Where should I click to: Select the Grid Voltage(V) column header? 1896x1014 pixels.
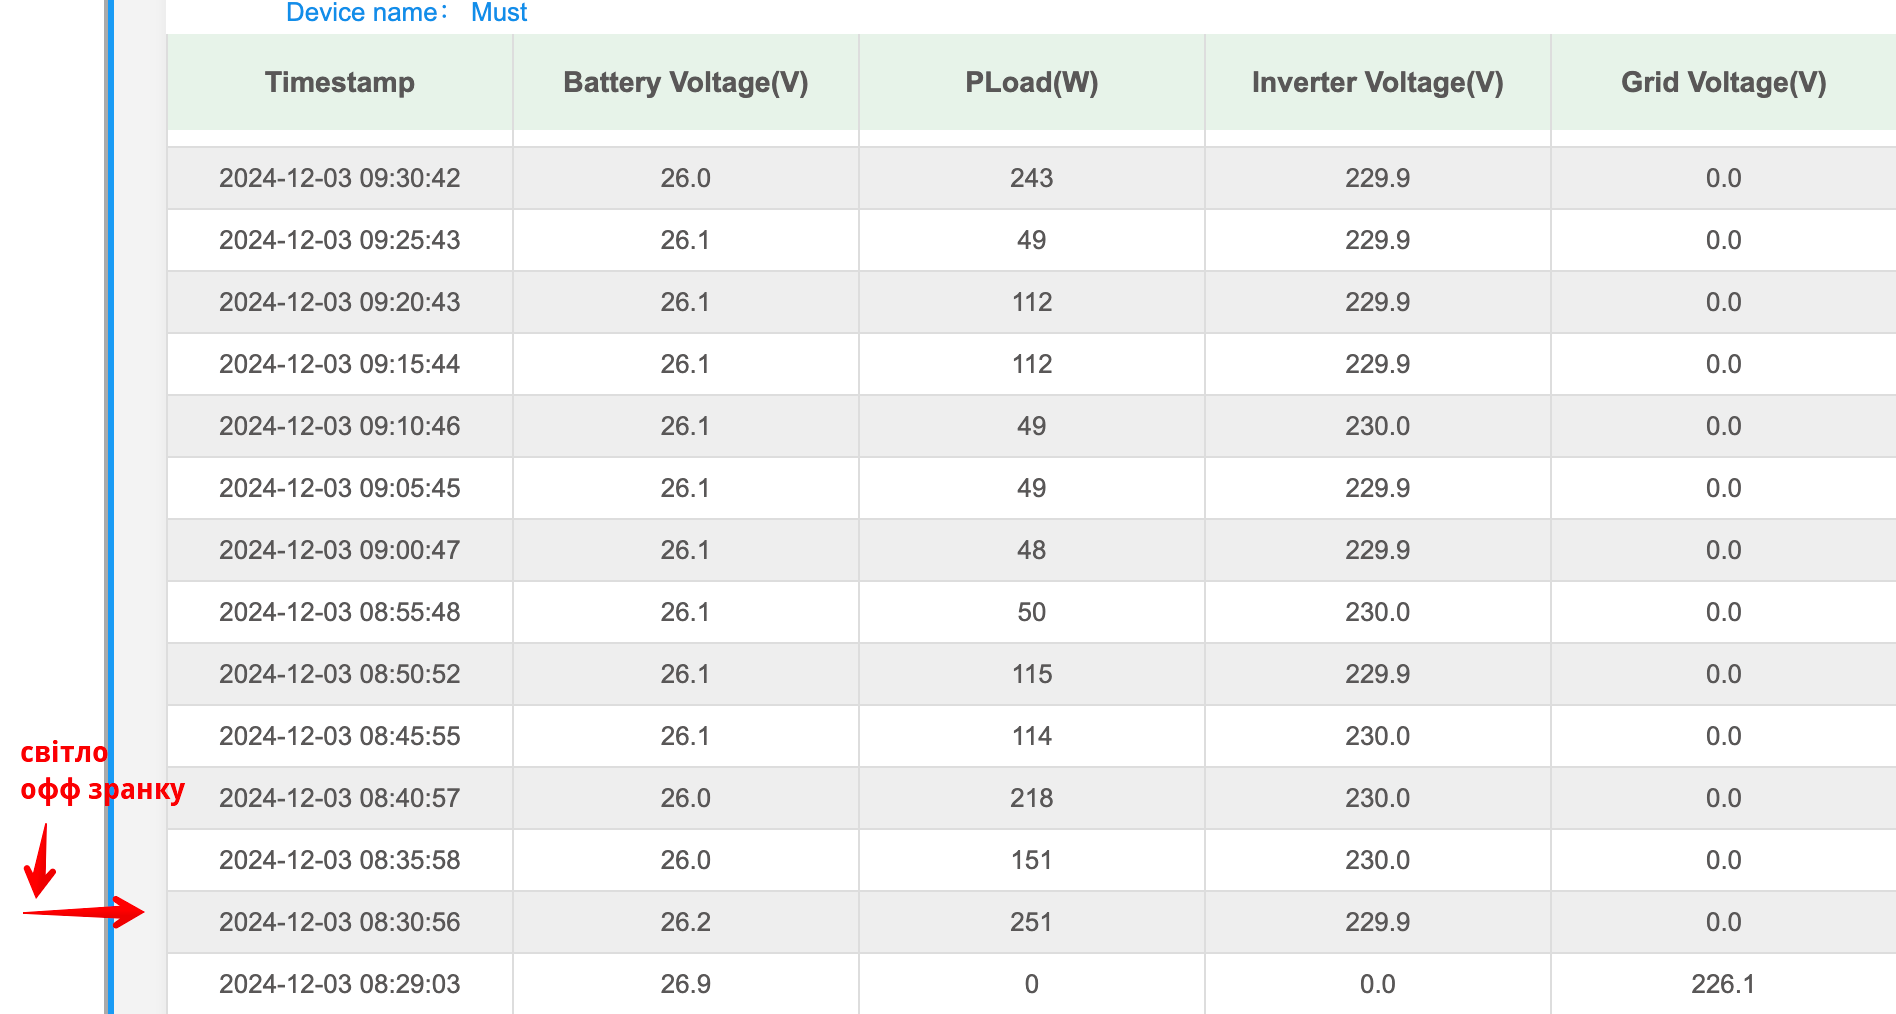1724,82
